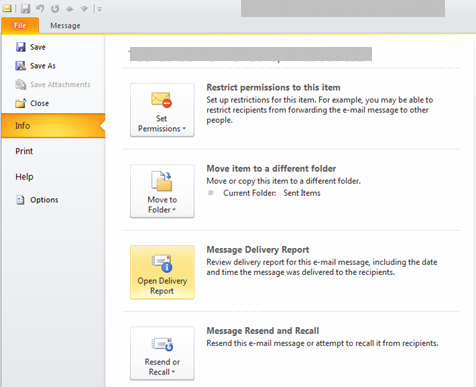The image size is (476, 387).
Task: Go to previous item with up arrow
Action: click(x=69, y=9)
